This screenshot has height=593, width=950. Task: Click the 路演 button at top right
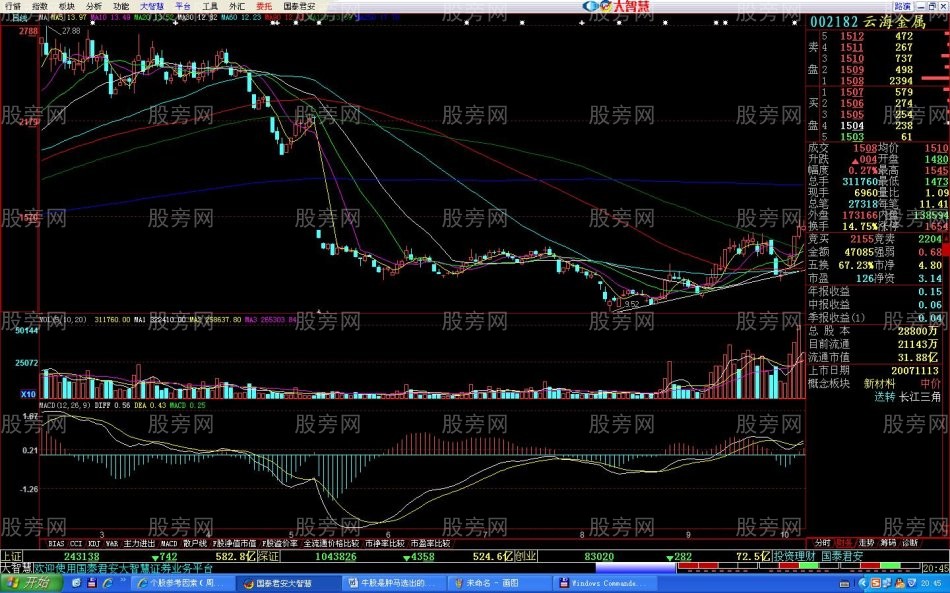click(902, 6)
